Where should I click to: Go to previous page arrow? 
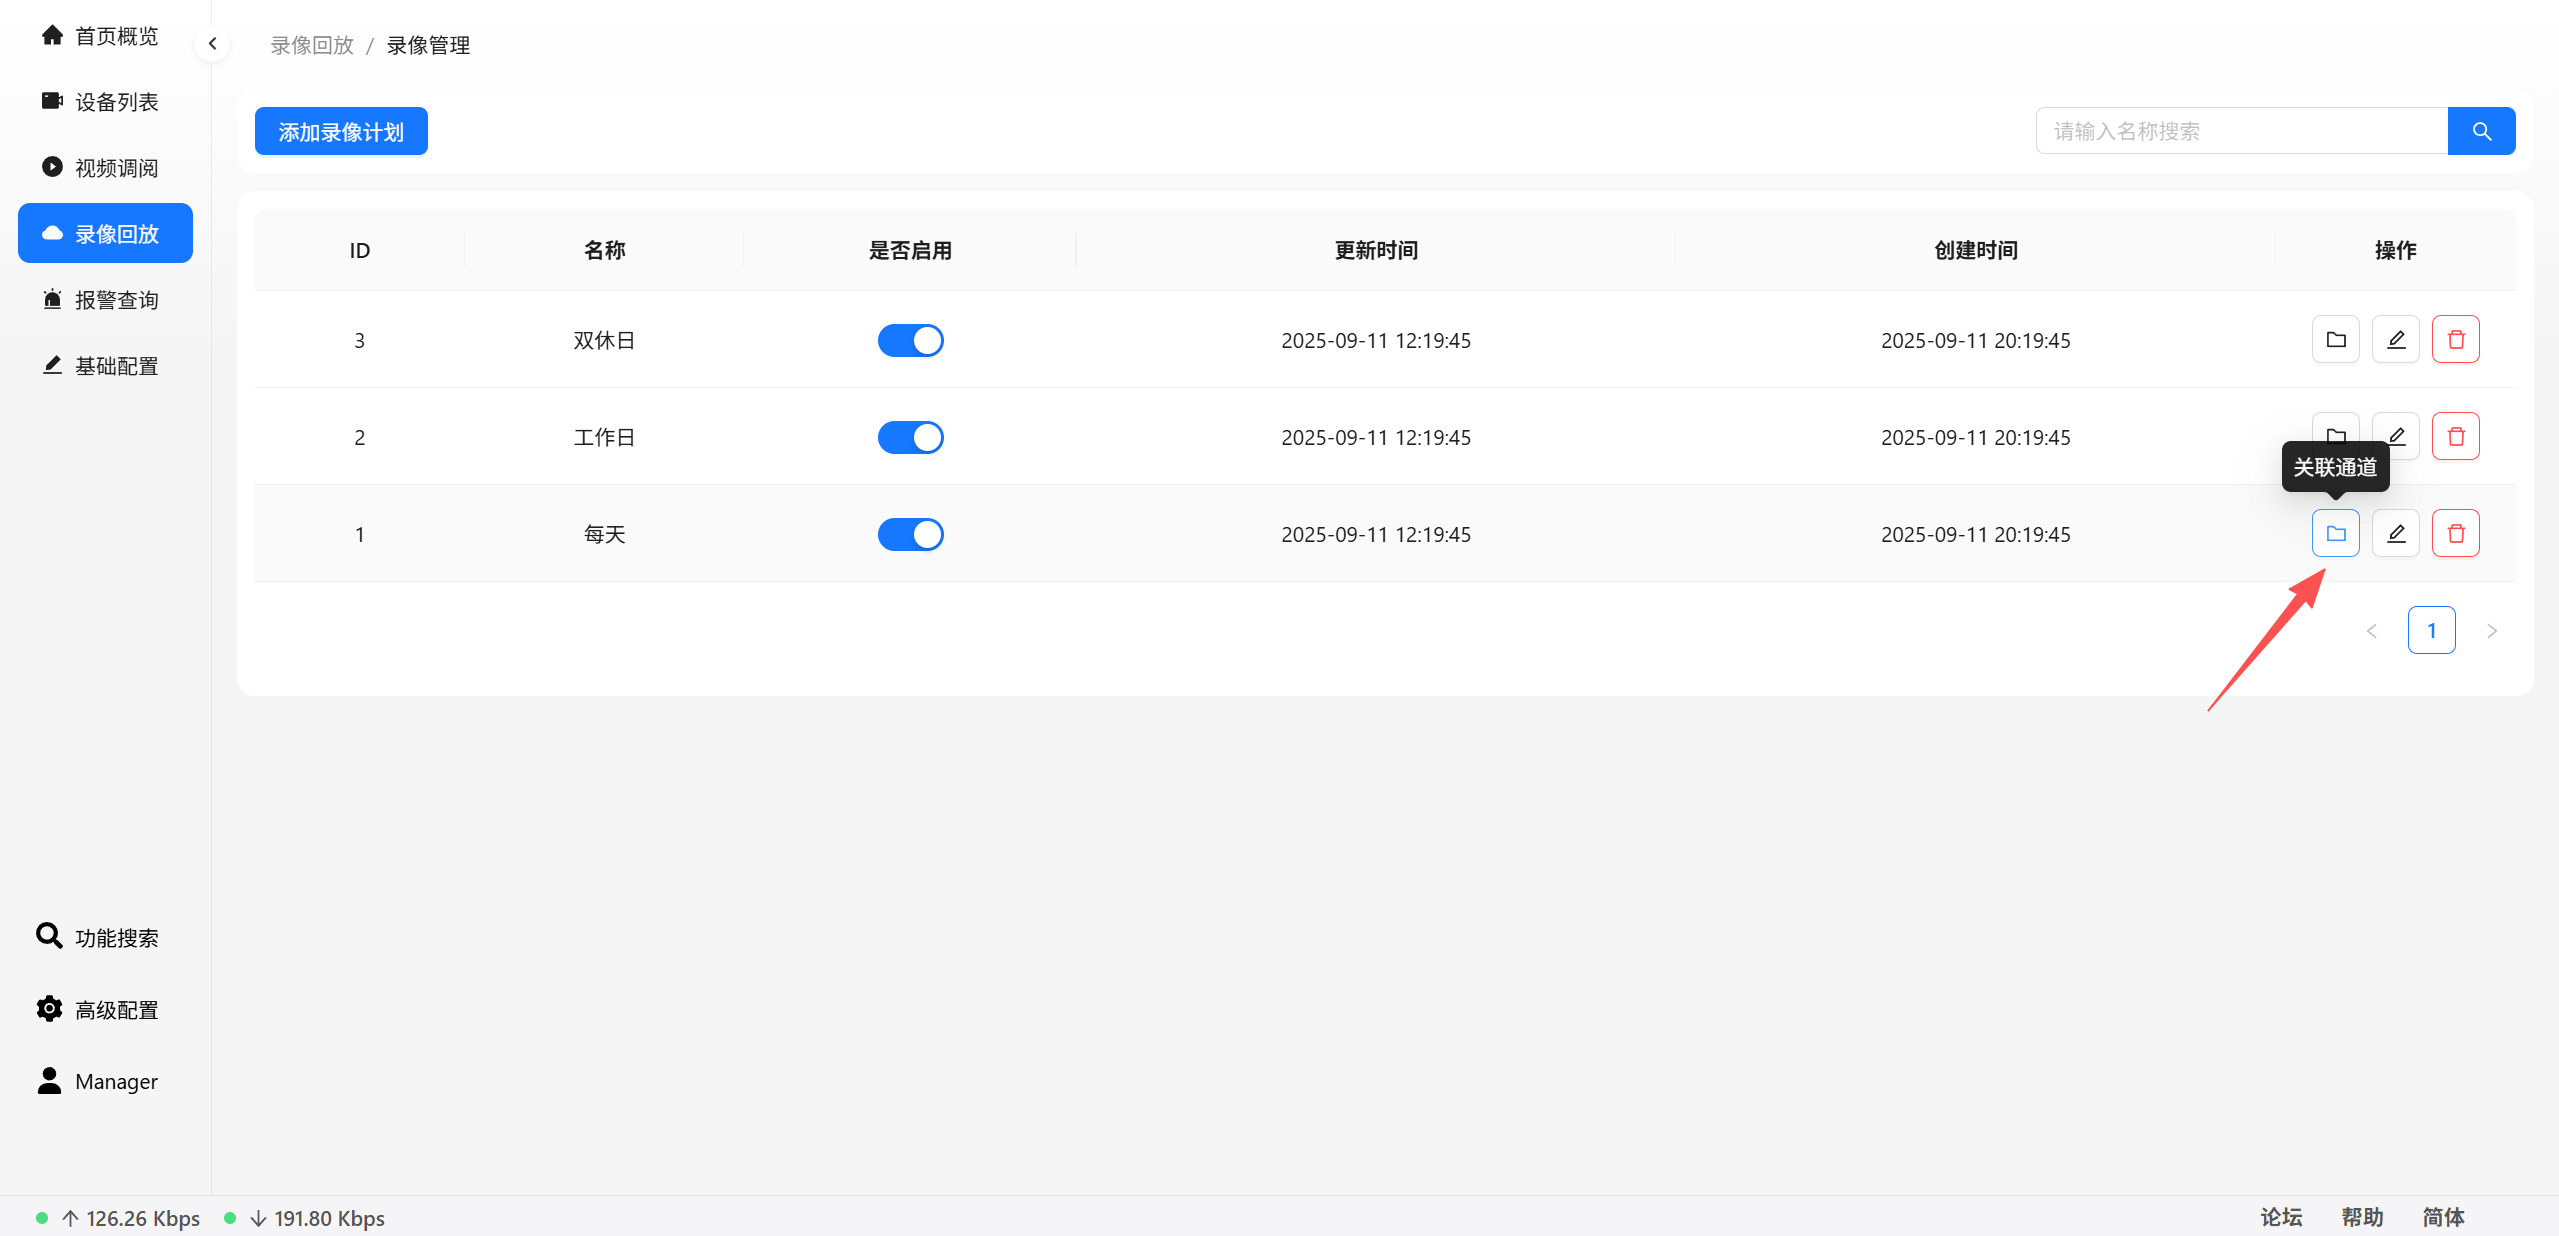[x=2371, y=631]
